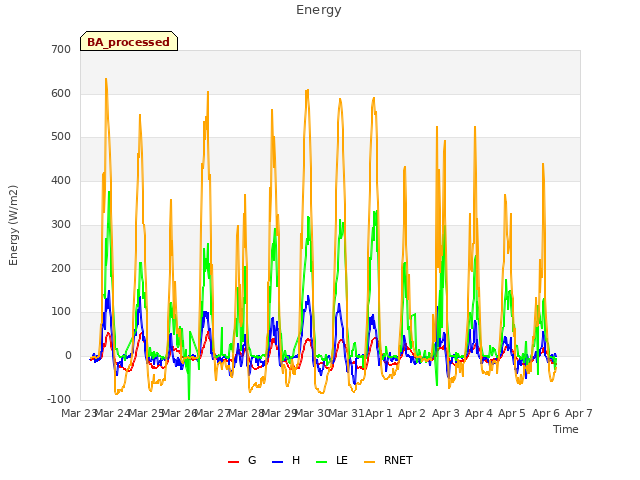Click the 300 y-axis tick label
Screen dimensions: 640x480
click(61, 224)
